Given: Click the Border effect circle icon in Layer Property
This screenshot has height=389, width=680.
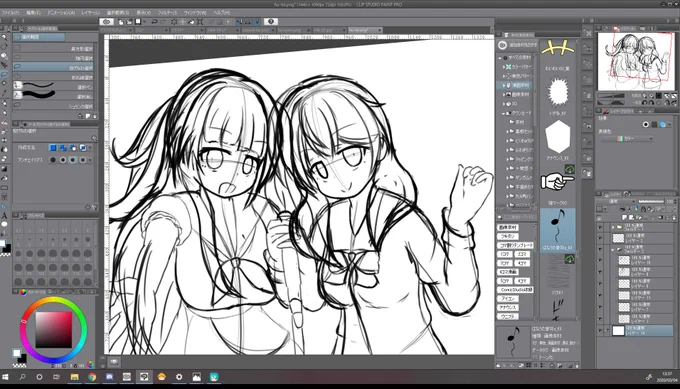Looking at the screenshot, I should [x=646, y=124].
